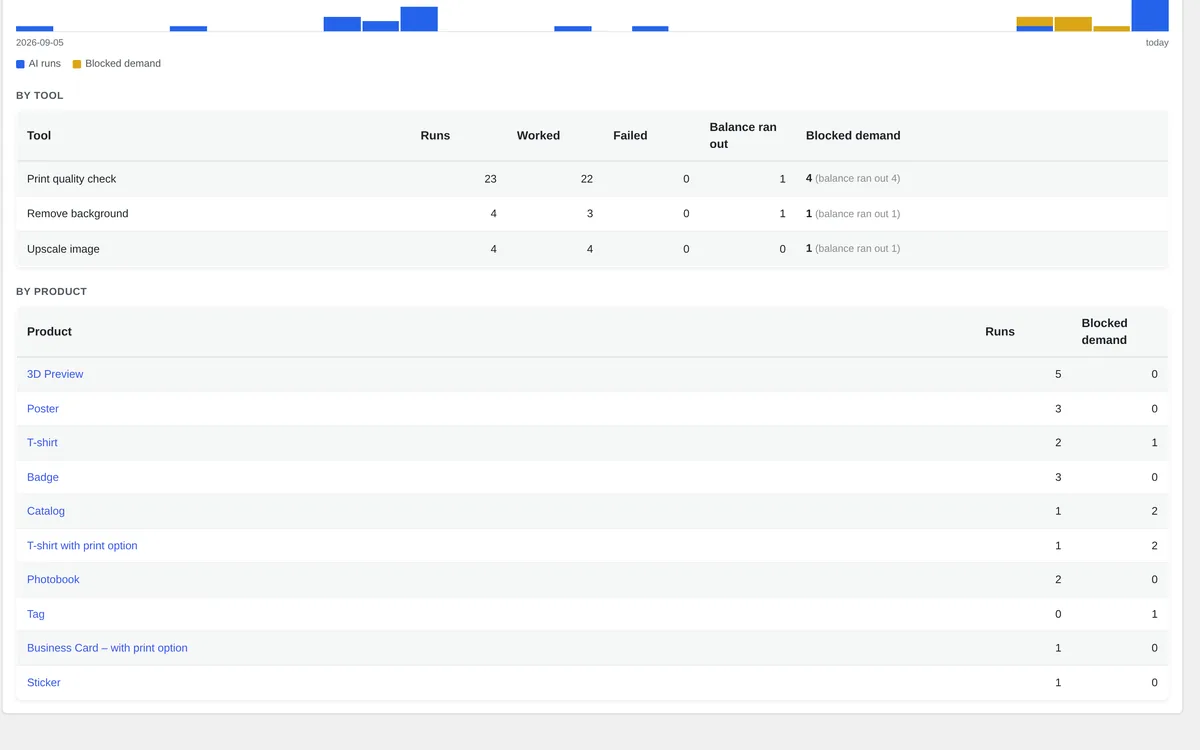Click the '2026-09-05' chart axis label
The image size is (1200, 750).
(40, 43)
